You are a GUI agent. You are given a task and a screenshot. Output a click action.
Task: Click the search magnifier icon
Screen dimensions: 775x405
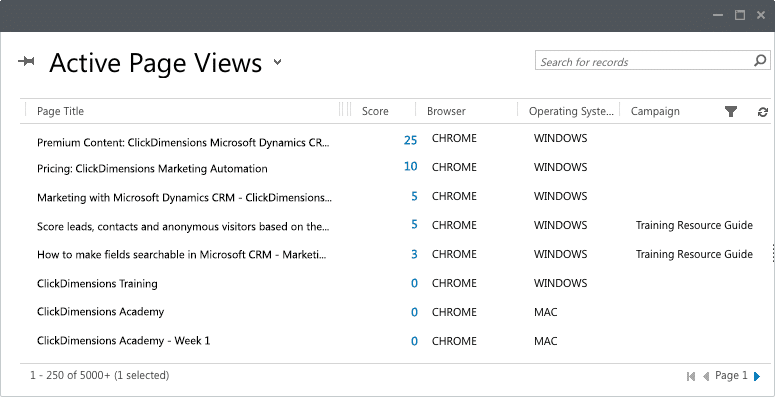760,60
